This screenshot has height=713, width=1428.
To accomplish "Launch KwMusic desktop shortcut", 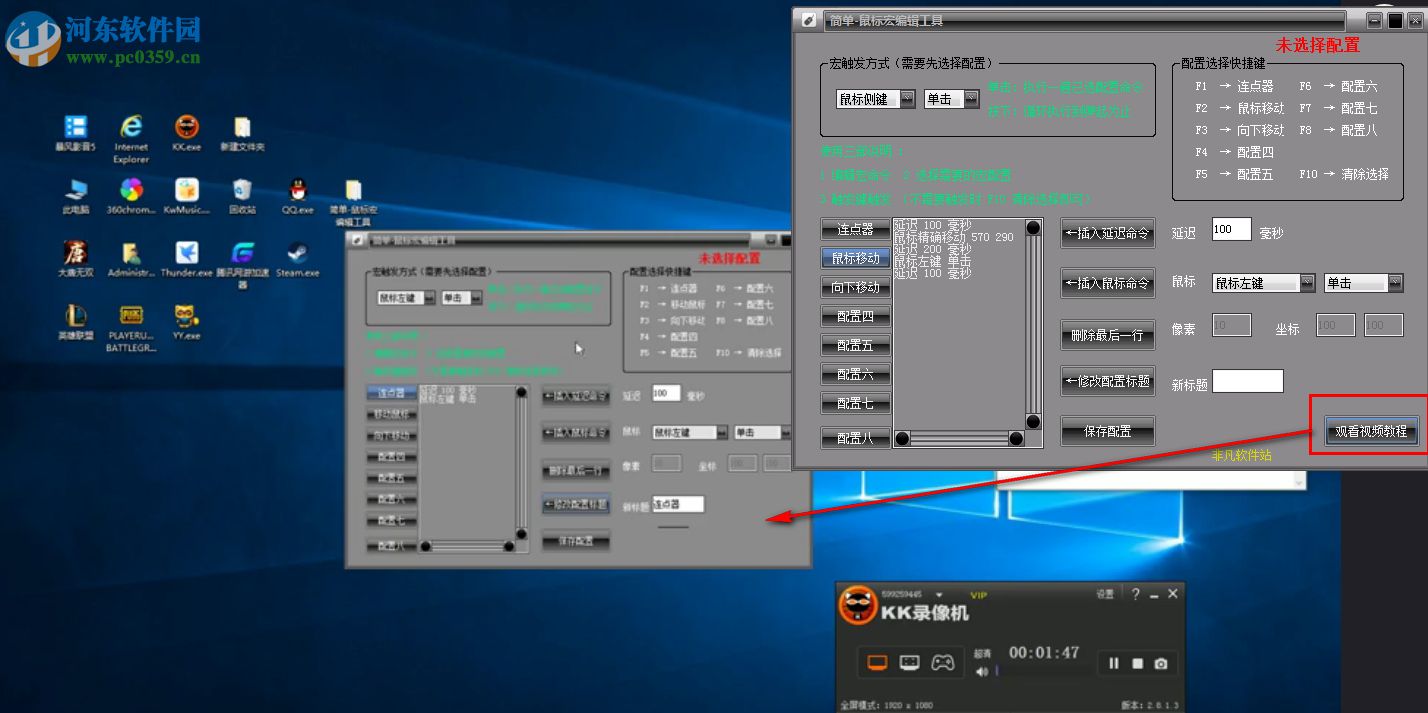I will click(x=186, y=196).
